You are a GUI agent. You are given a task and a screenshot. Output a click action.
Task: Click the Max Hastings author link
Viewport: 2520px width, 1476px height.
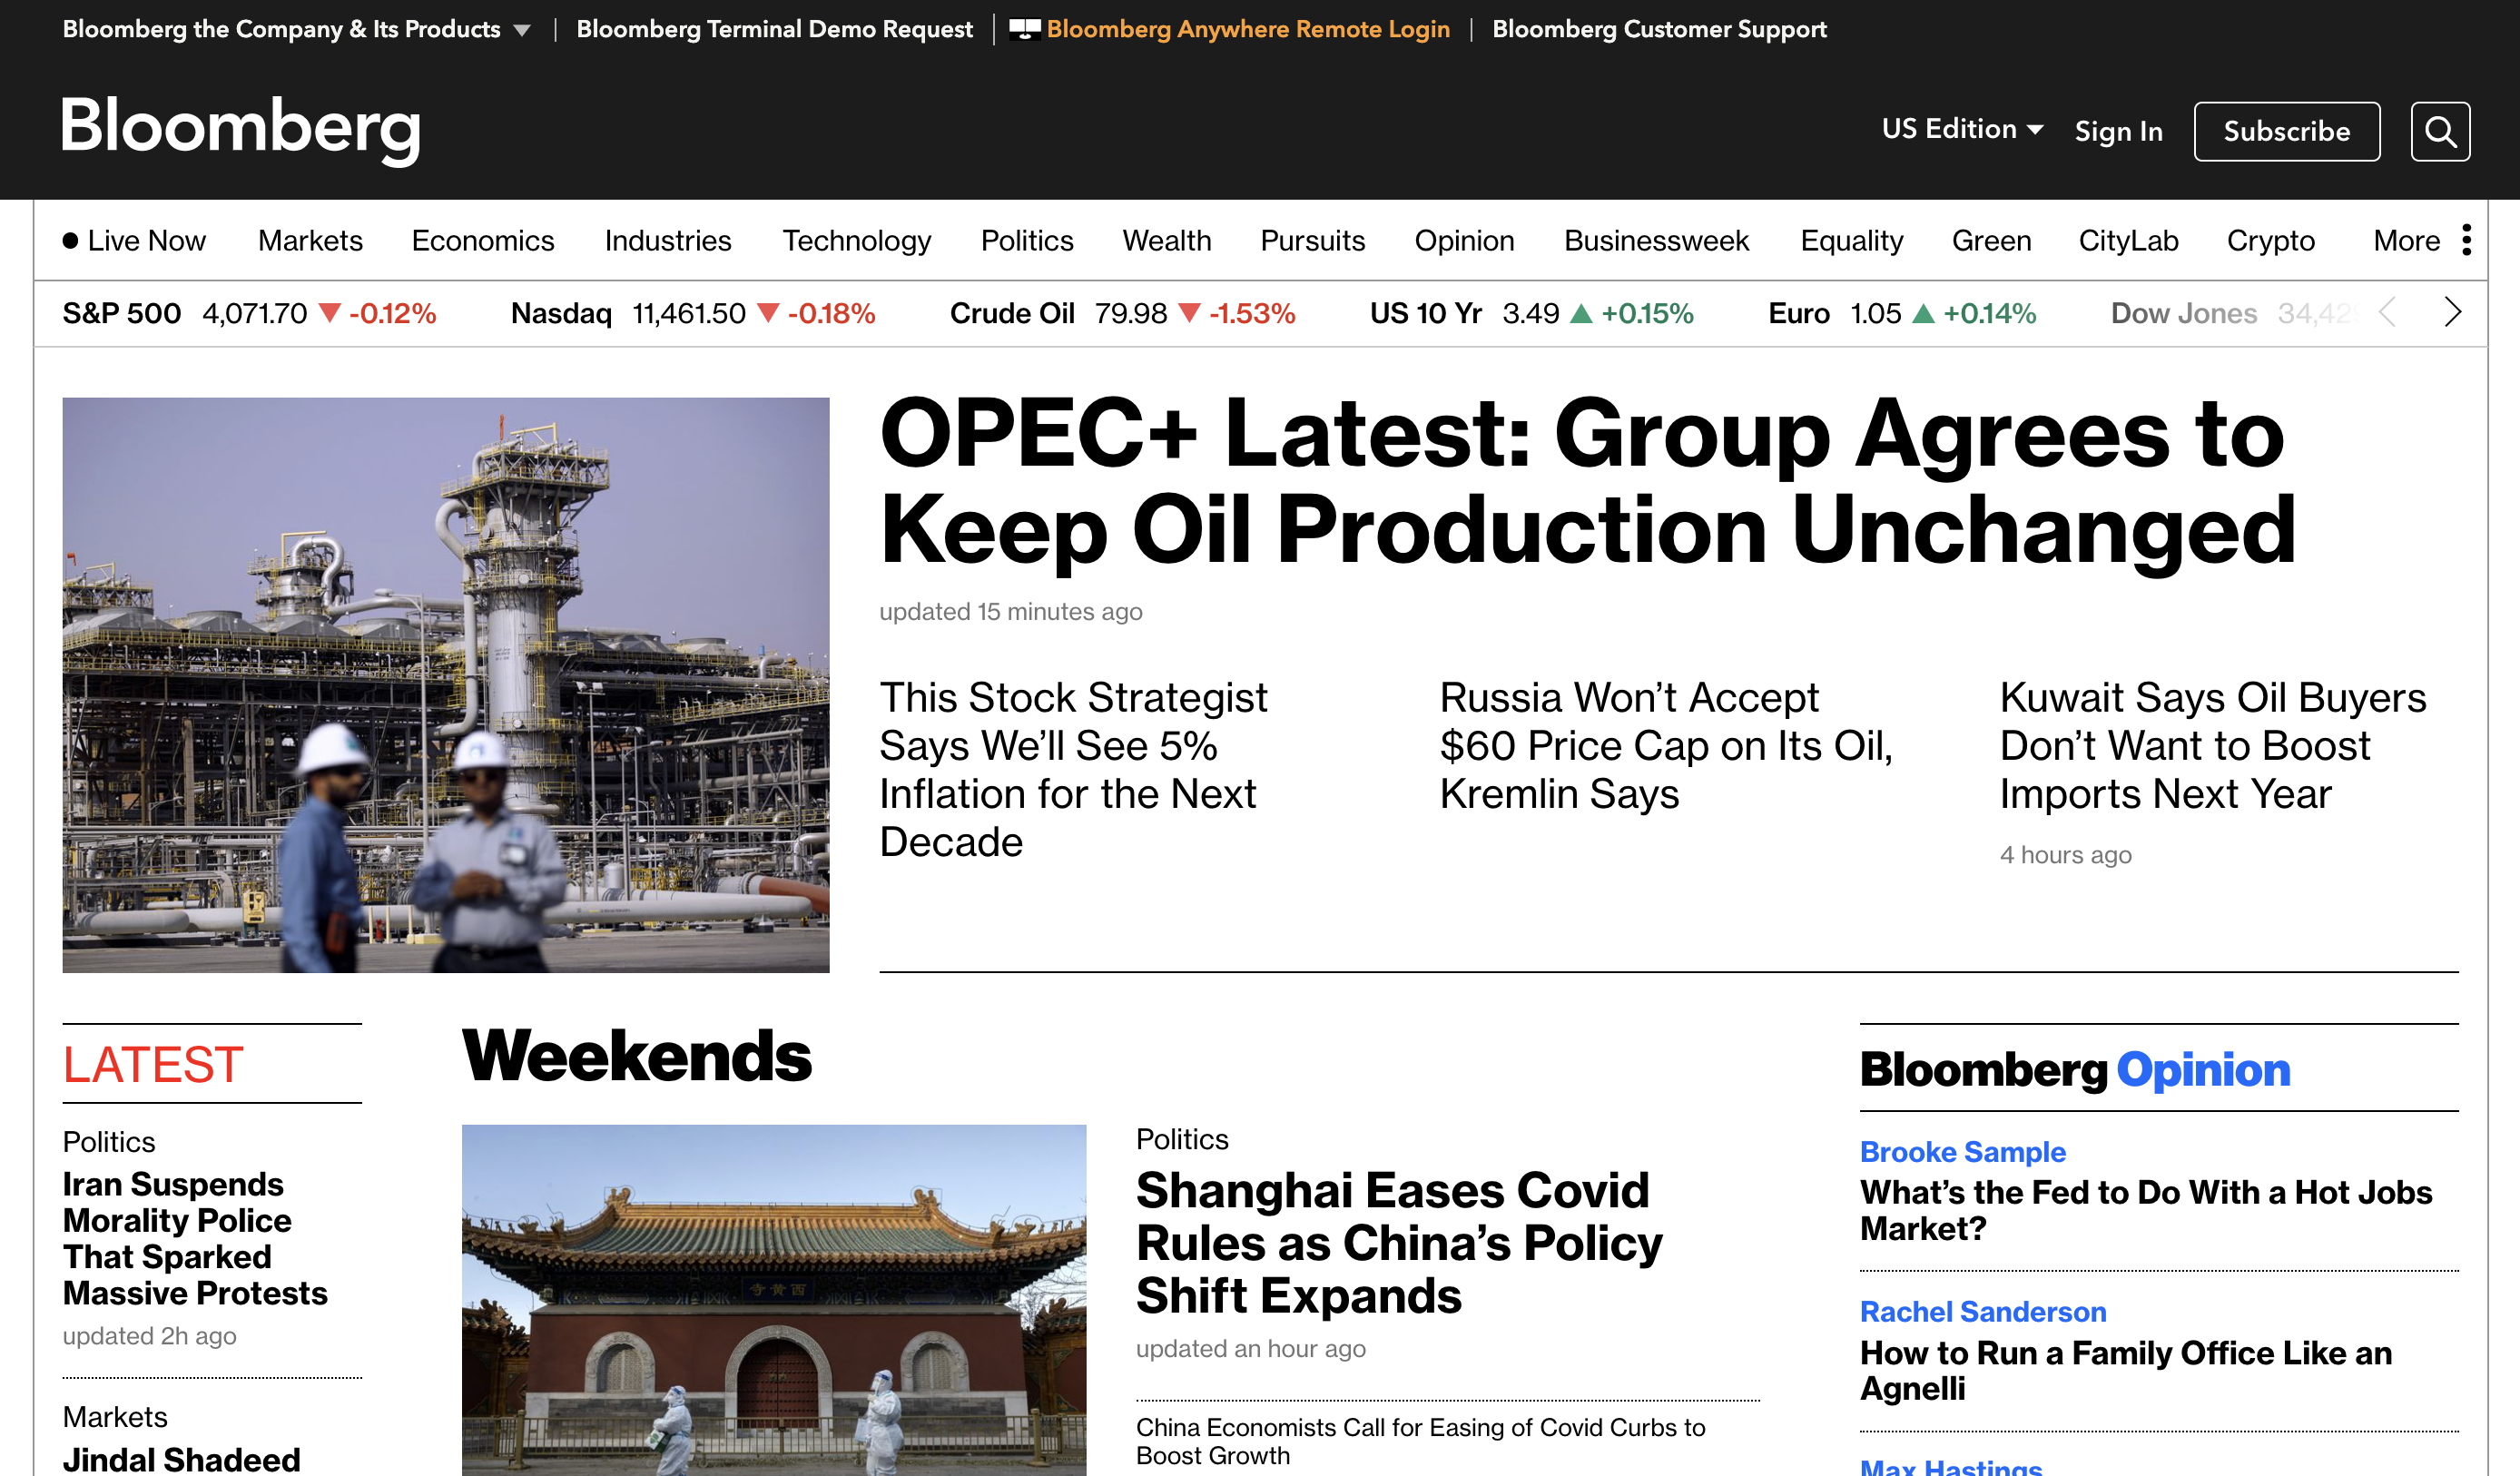tap(1950, 1466)
